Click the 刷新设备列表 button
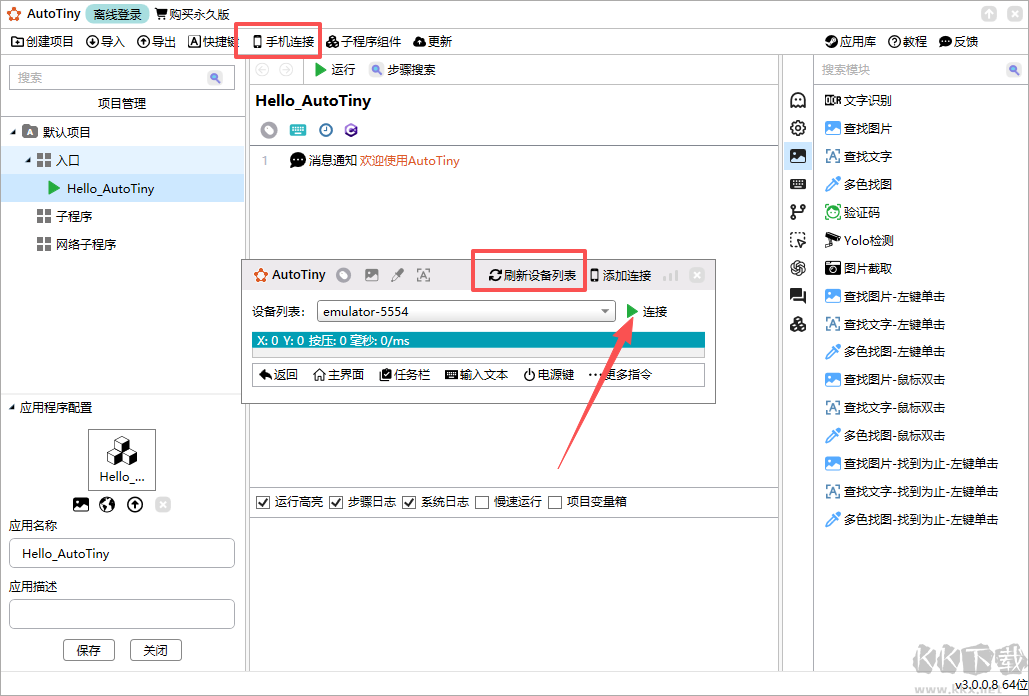This screenshot has height=696, width=1029. coord(532,275)
